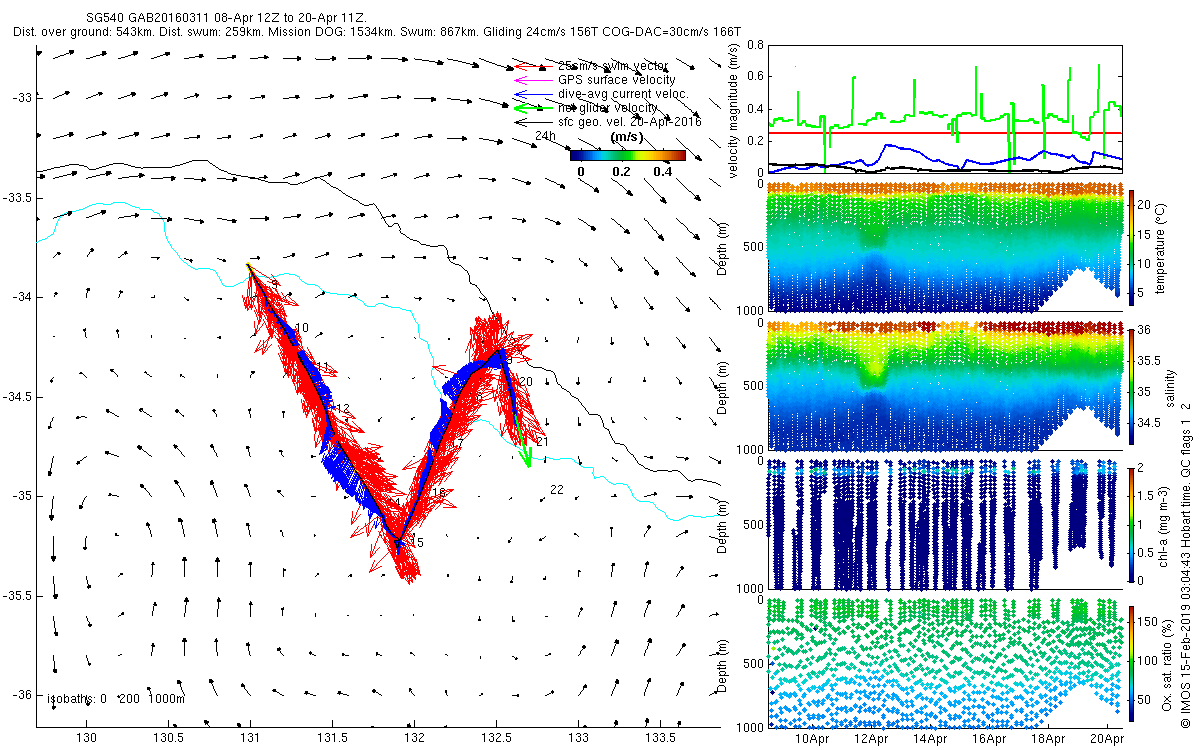Click the -34.5 latitude tick label
Screen dimensions: 1200x750
tap(18, 397)
